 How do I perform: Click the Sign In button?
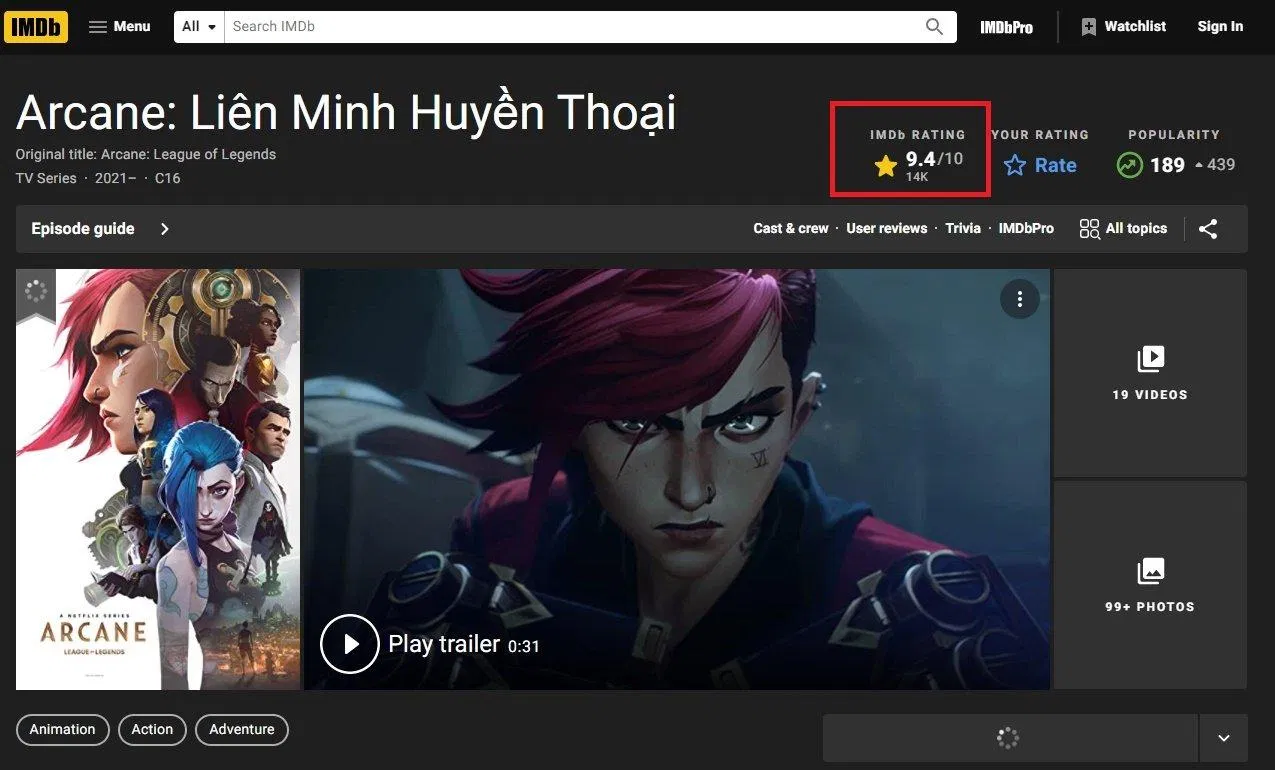tap(1219, 26)
